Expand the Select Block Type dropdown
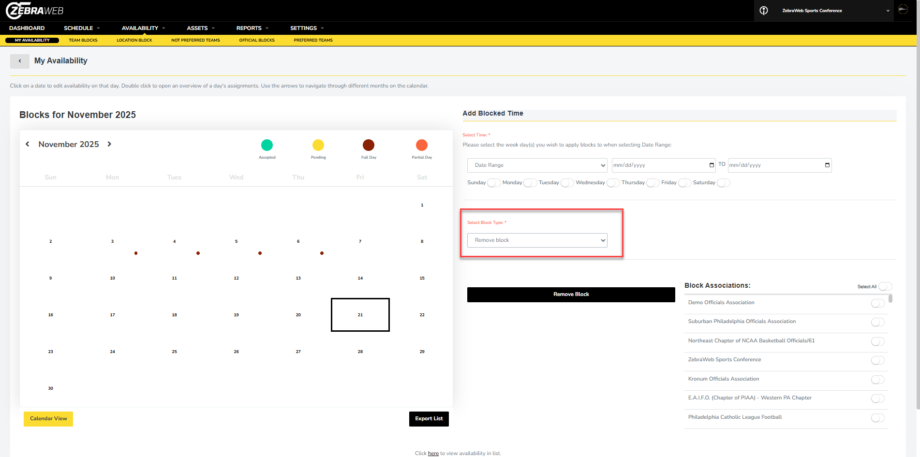 pos(537,240)
